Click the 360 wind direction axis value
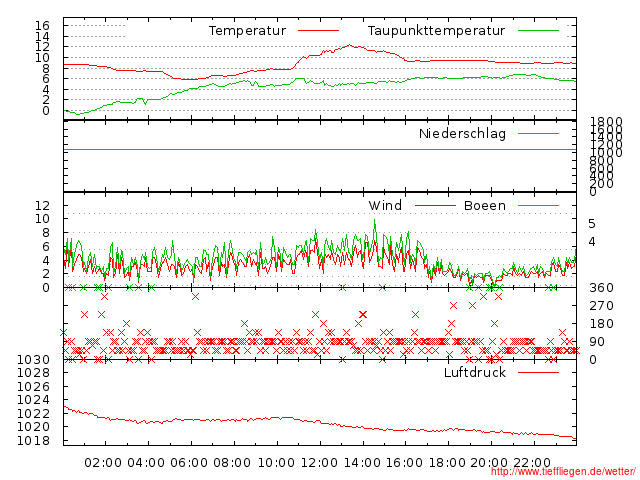640x480 pixels. coord(601,288)
